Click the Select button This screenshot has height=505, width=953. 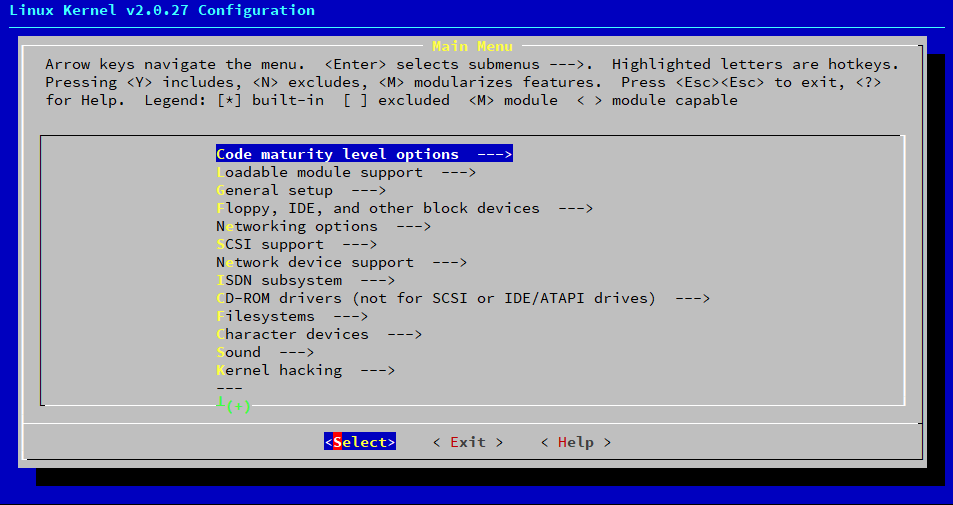point(360,442)
